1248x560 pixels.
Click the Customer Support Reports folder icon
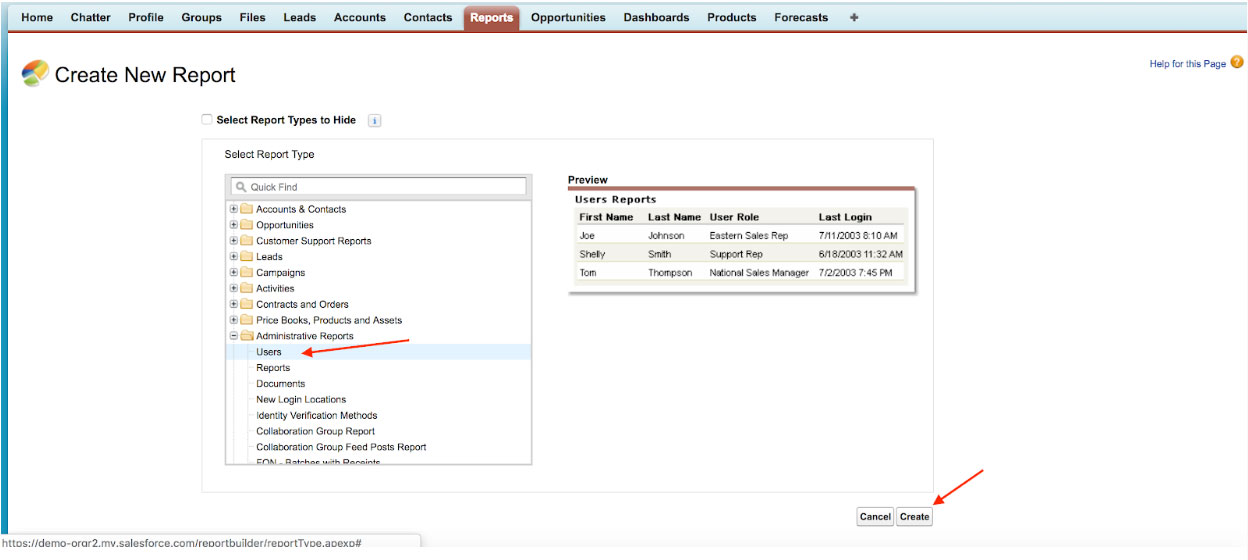pyautogui.click(x=246, y=241)
